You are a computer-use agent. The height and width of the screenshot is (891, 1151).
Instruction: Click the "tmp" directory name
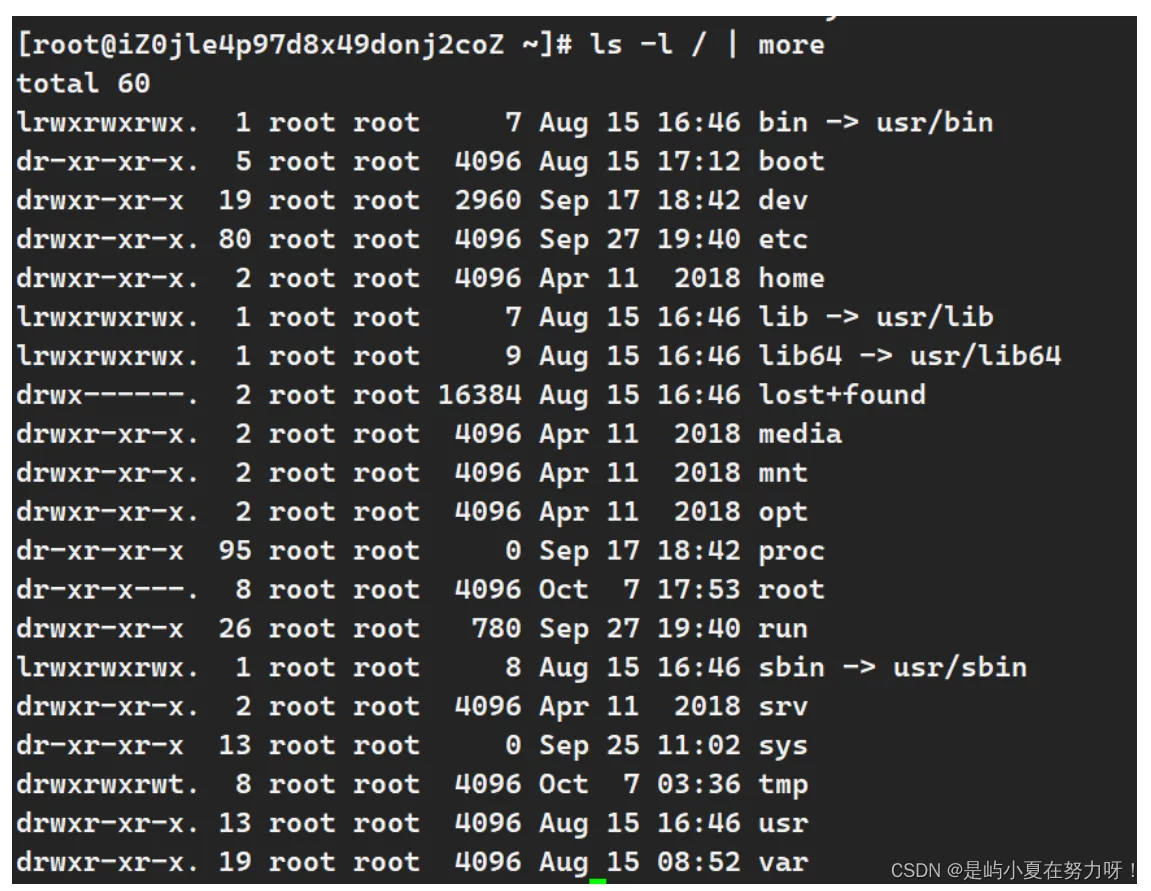point(782,785)
